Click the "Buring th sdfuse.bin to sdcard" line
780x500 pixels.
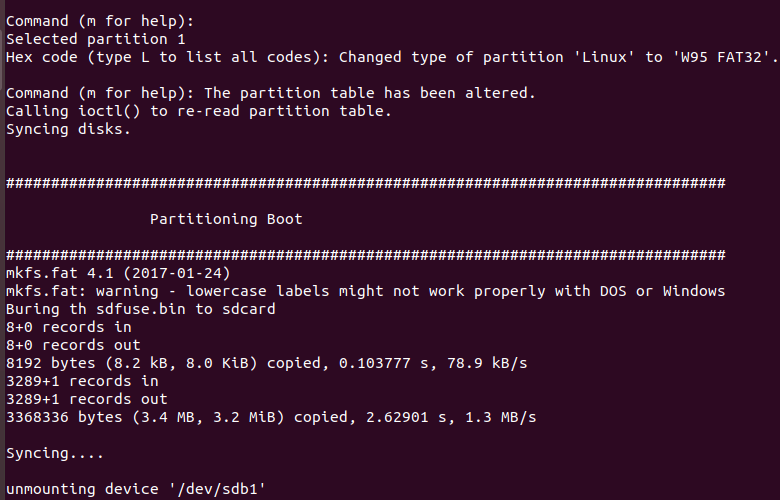click(140, 309)
